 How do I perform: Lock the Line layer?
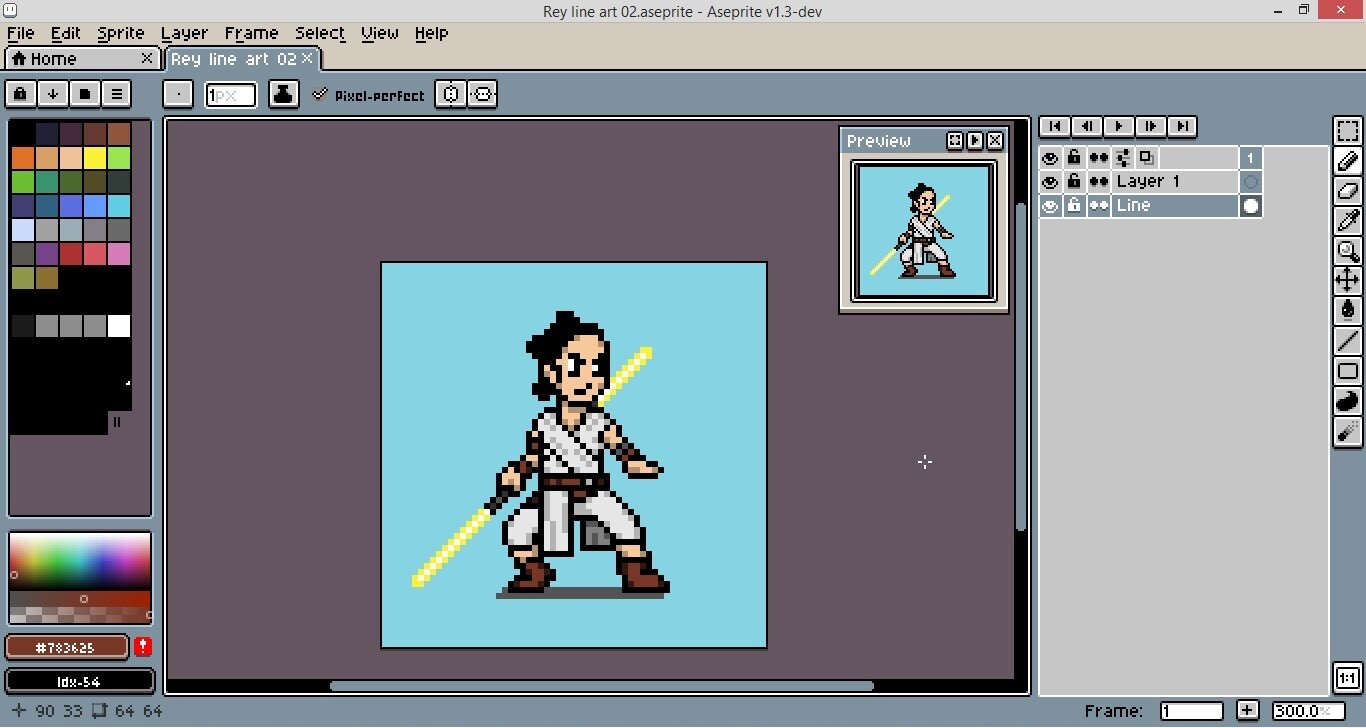(1074, 206)
